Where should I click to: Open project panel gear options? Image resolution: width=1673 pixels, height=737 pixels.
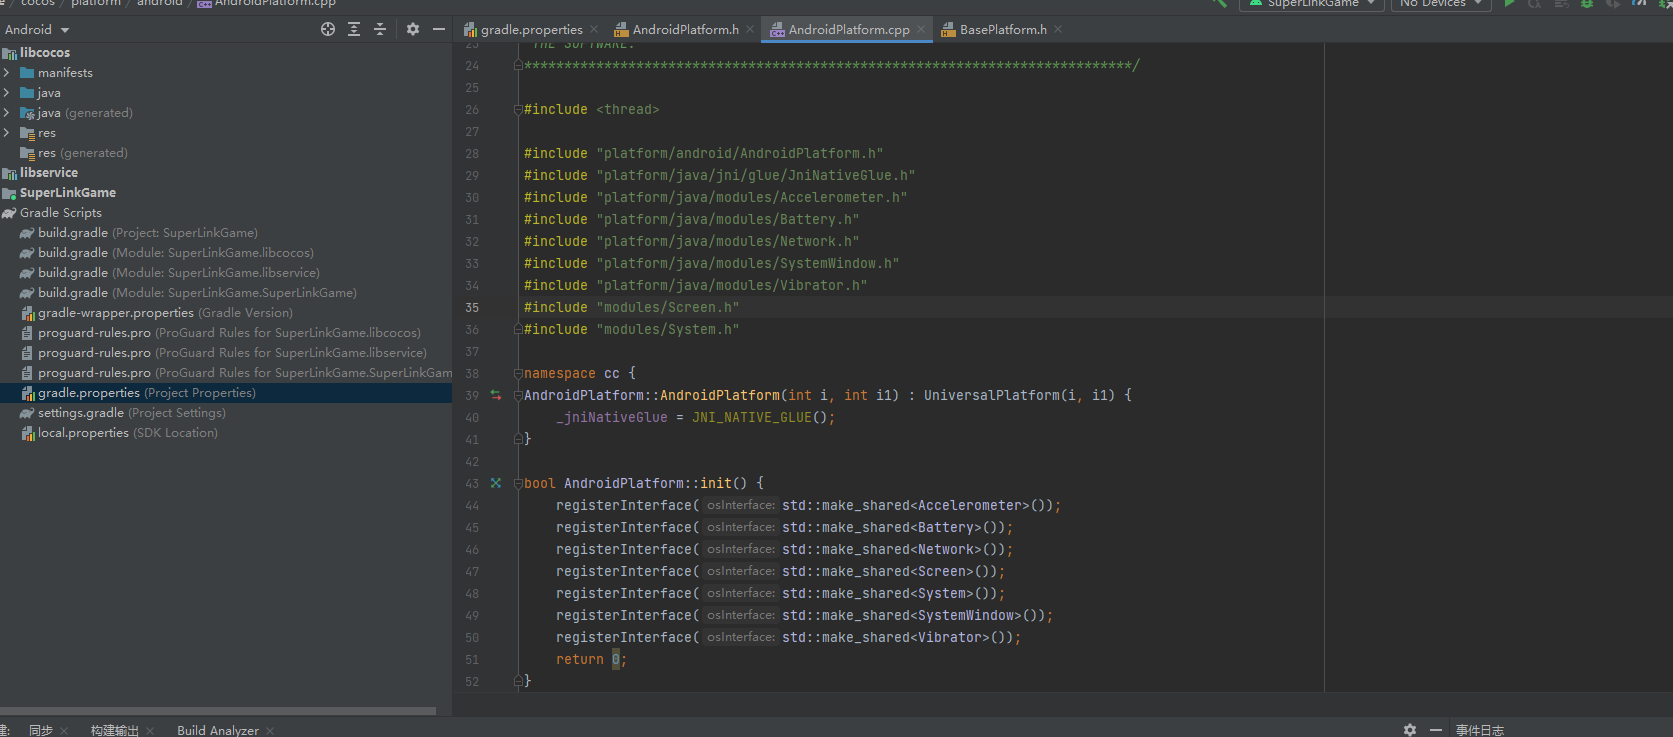[413, 29]
